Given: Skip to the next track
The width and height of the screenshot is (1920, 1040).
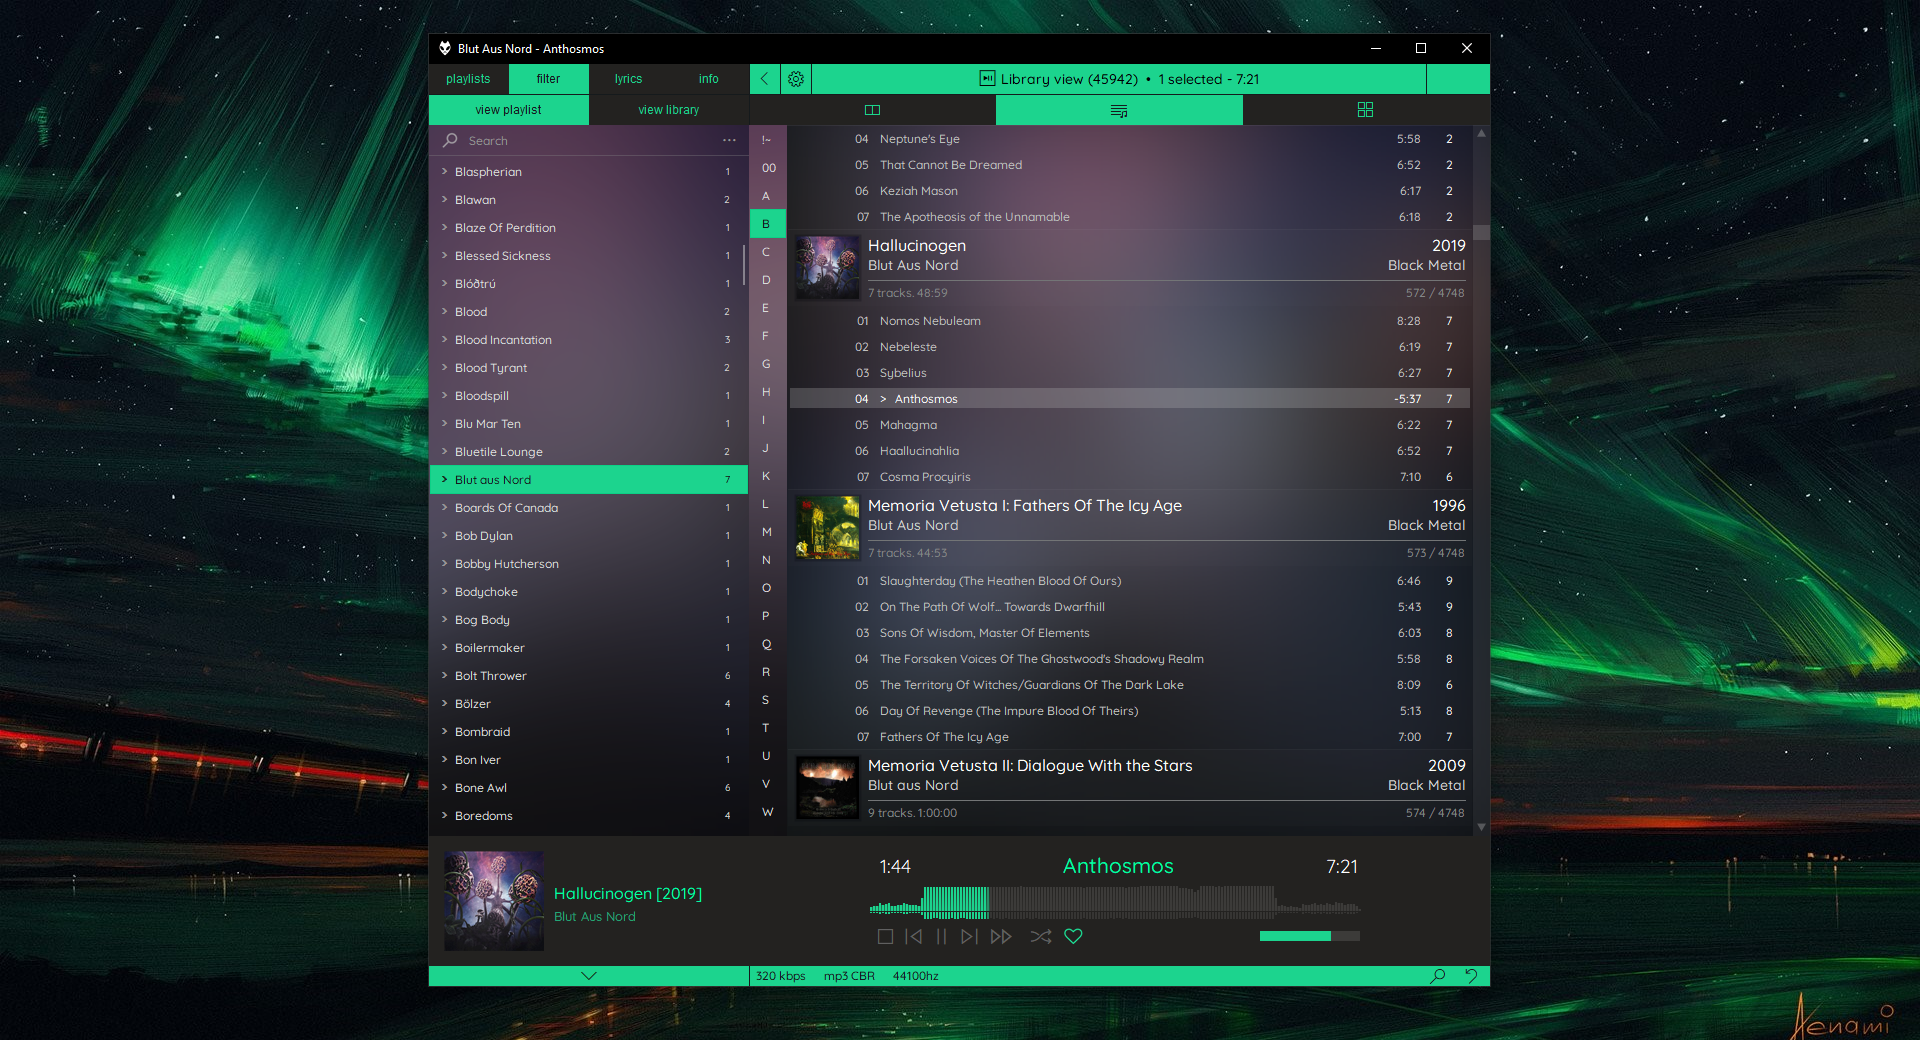Looking at the screenshot, I should tap(969, 937).
